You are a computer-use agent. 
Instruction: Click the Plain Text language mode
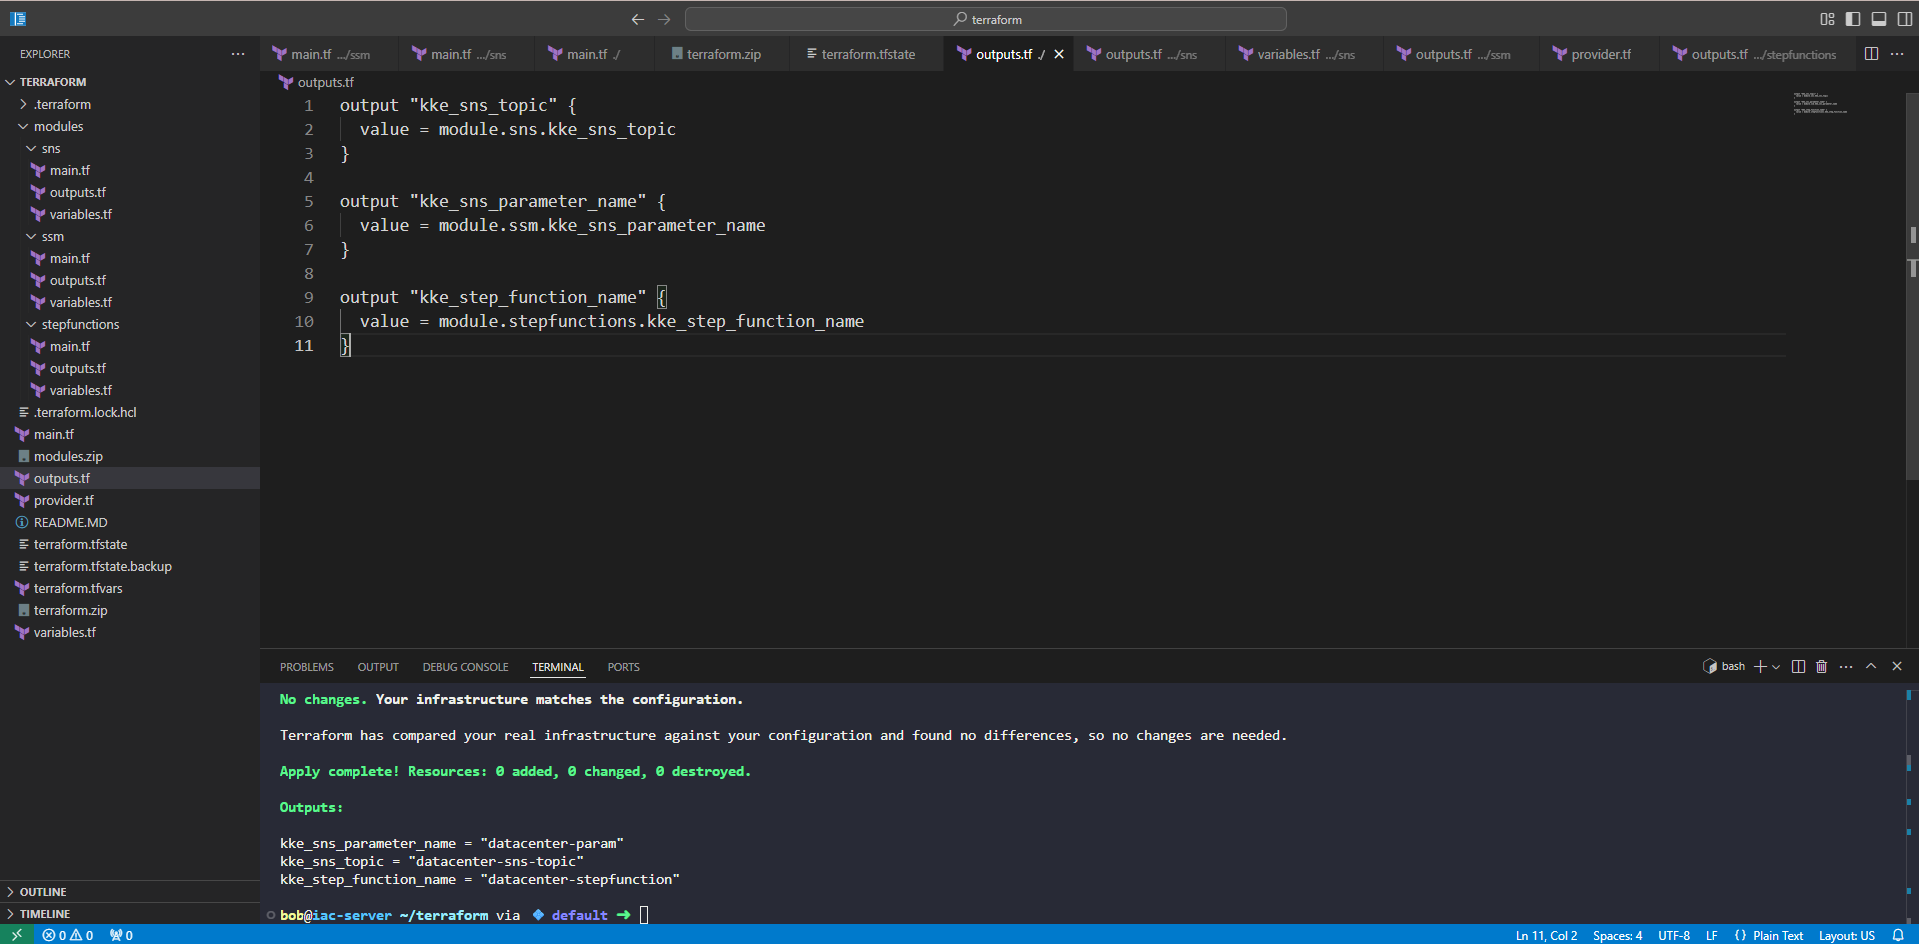[1777, 935]
